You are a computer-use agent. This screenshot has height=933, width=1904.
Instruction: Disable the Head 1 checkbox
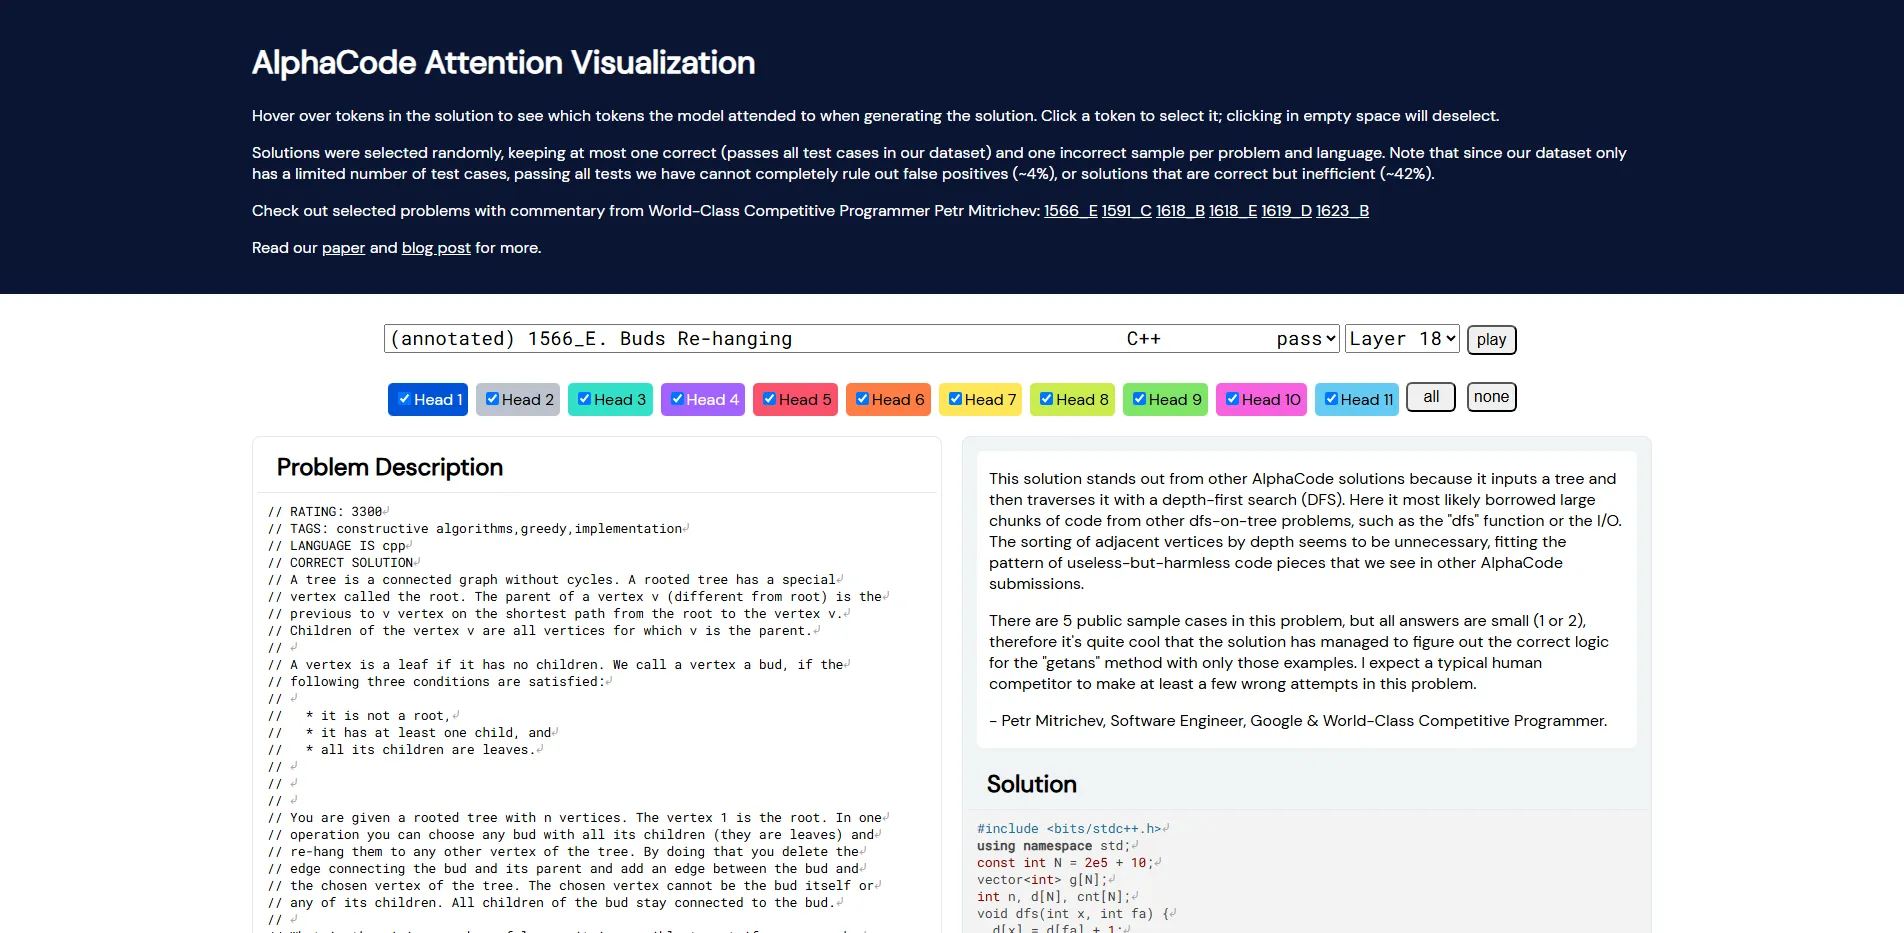[x=405, y=399]
